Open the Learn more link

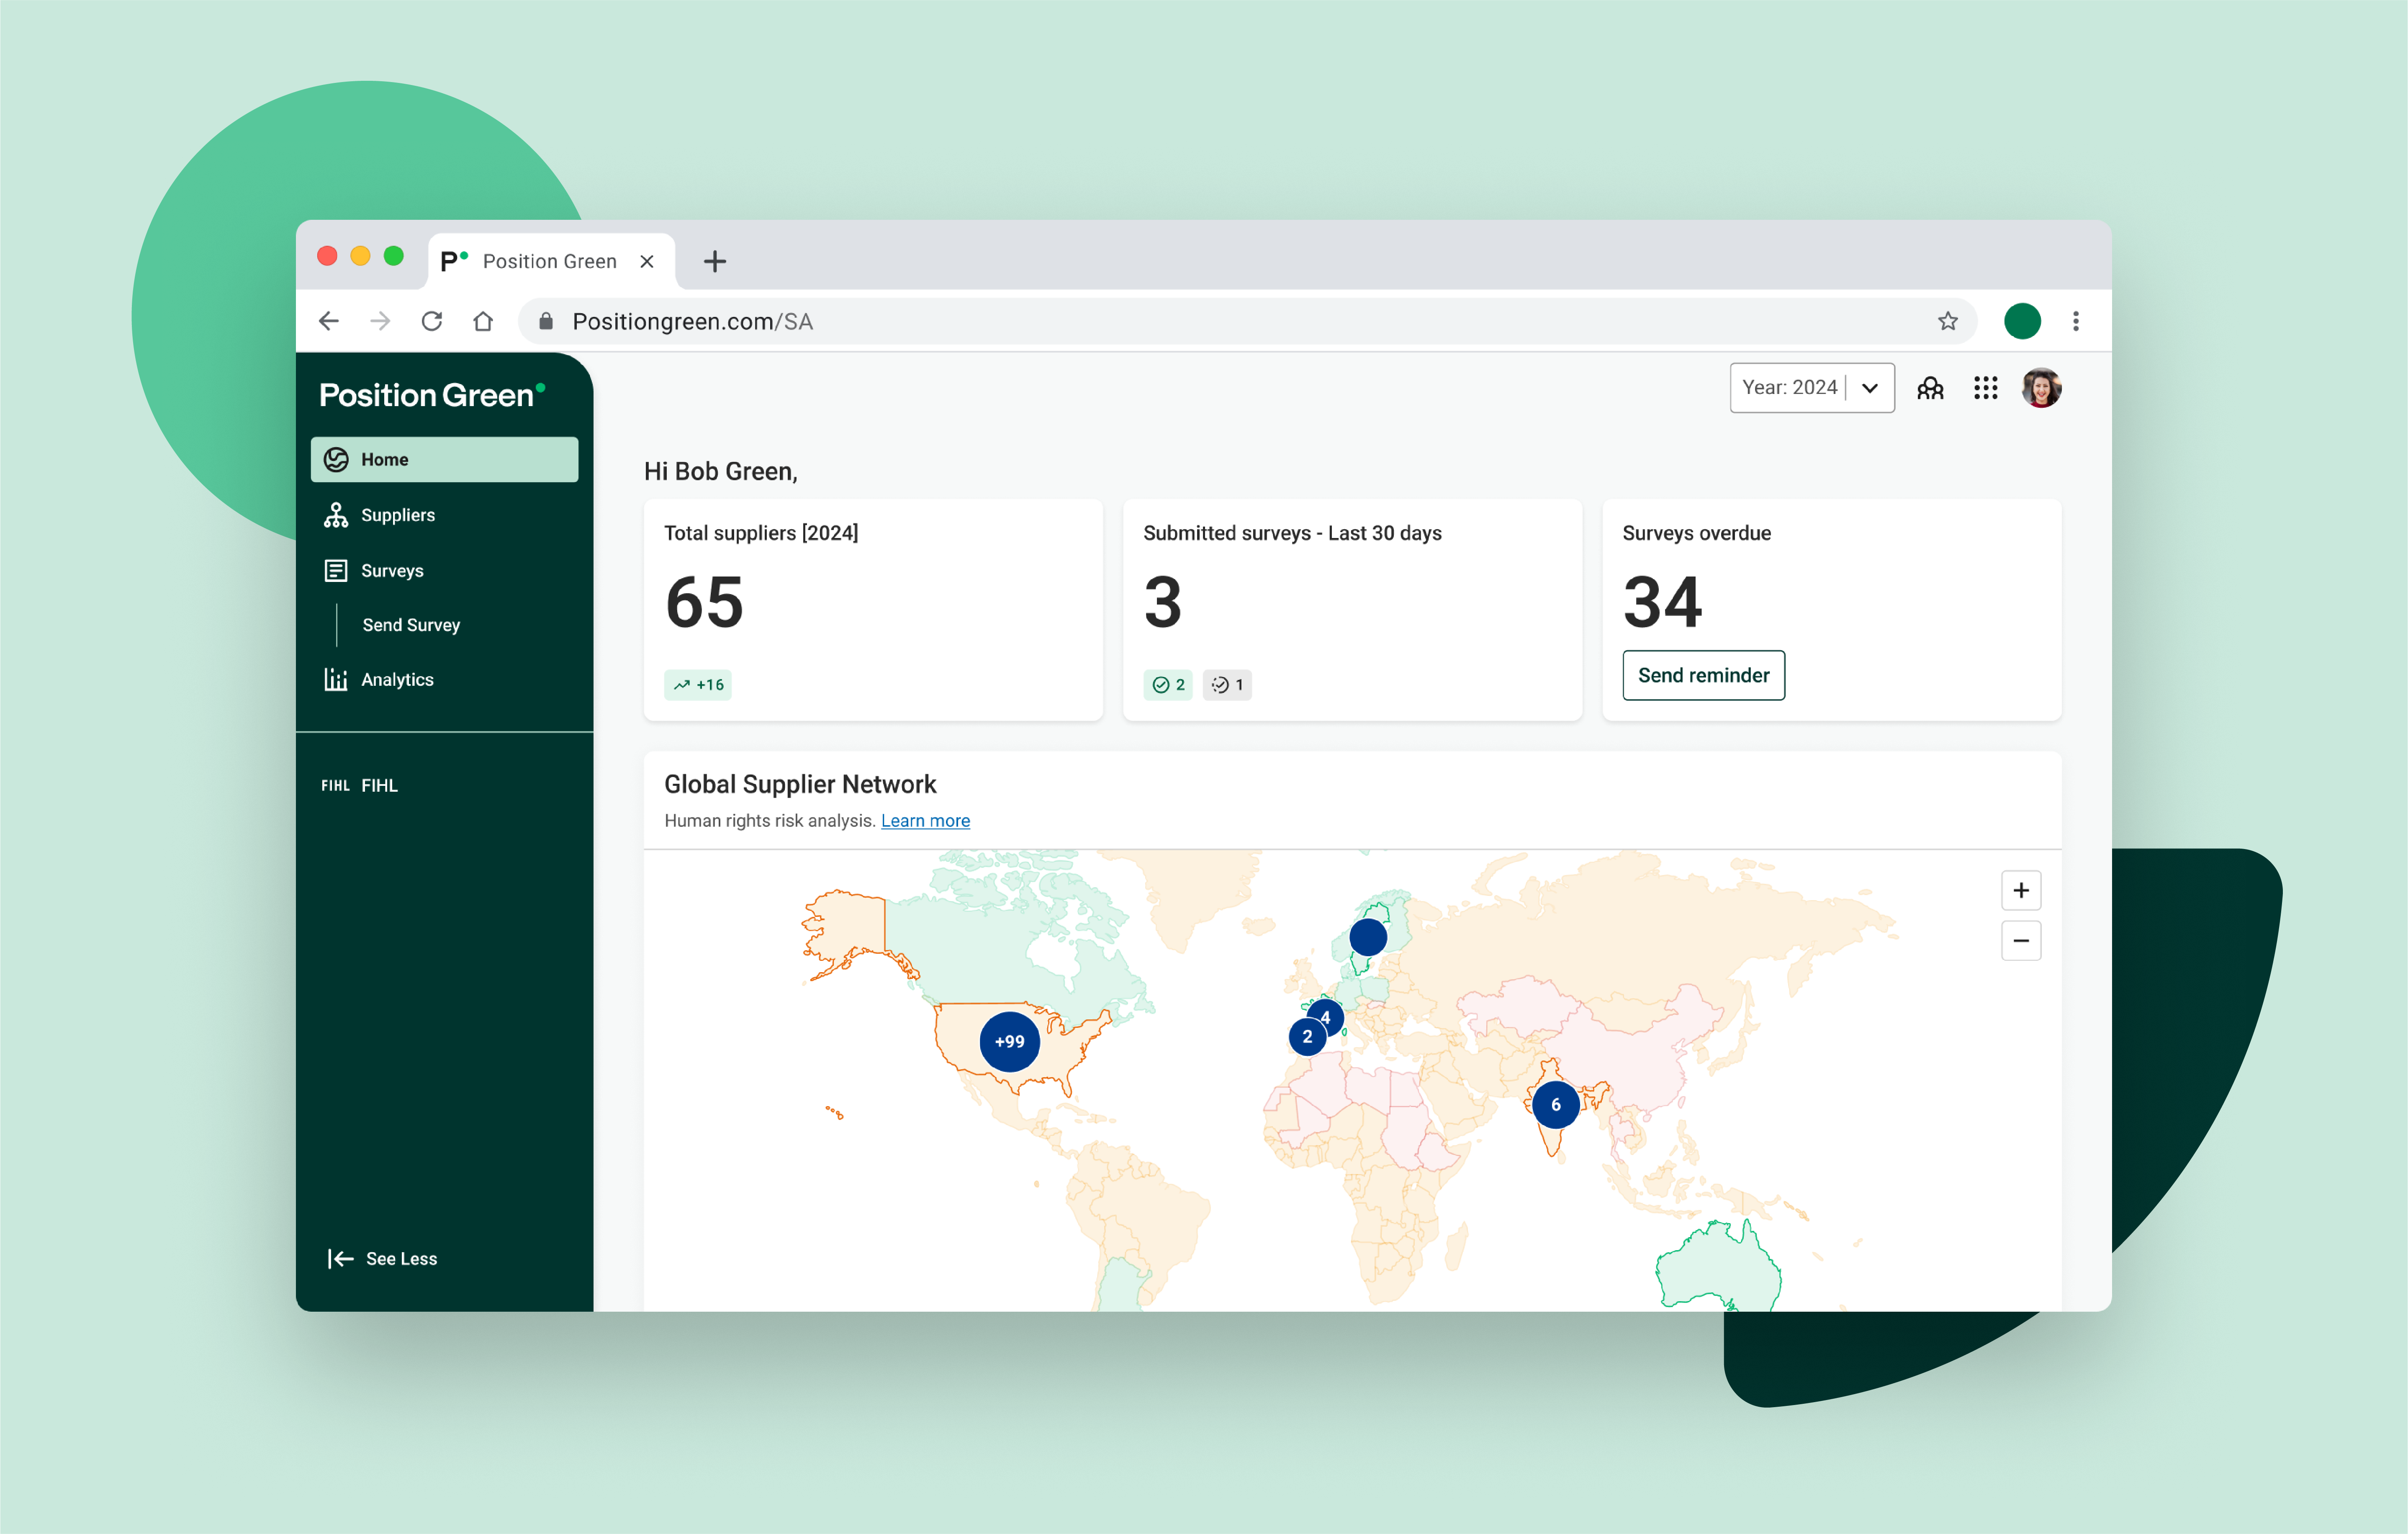925,820
